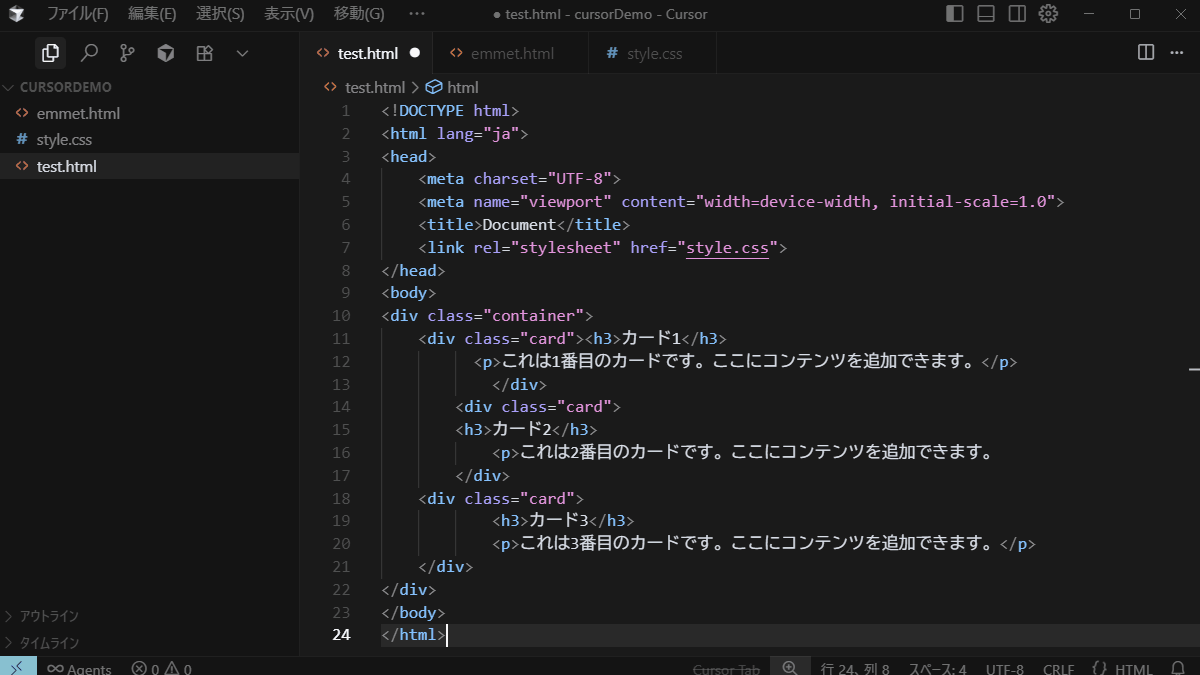Expand the アウトライン section
The image size is (1200, 675).
point(150,616)
